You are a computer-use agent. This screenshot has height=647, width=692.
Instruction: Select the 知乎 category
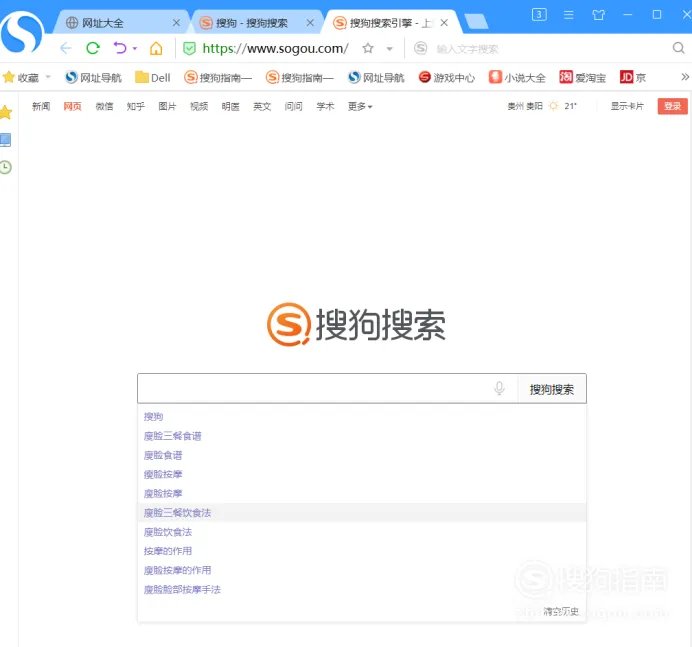(x=135, y=106)
